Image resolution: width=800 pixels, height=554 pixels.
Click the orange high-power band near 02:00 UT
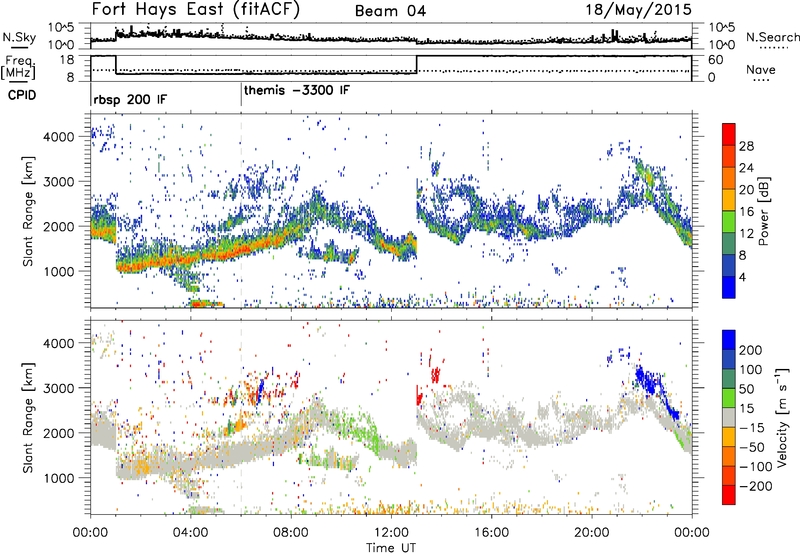(x=140, y=264)
